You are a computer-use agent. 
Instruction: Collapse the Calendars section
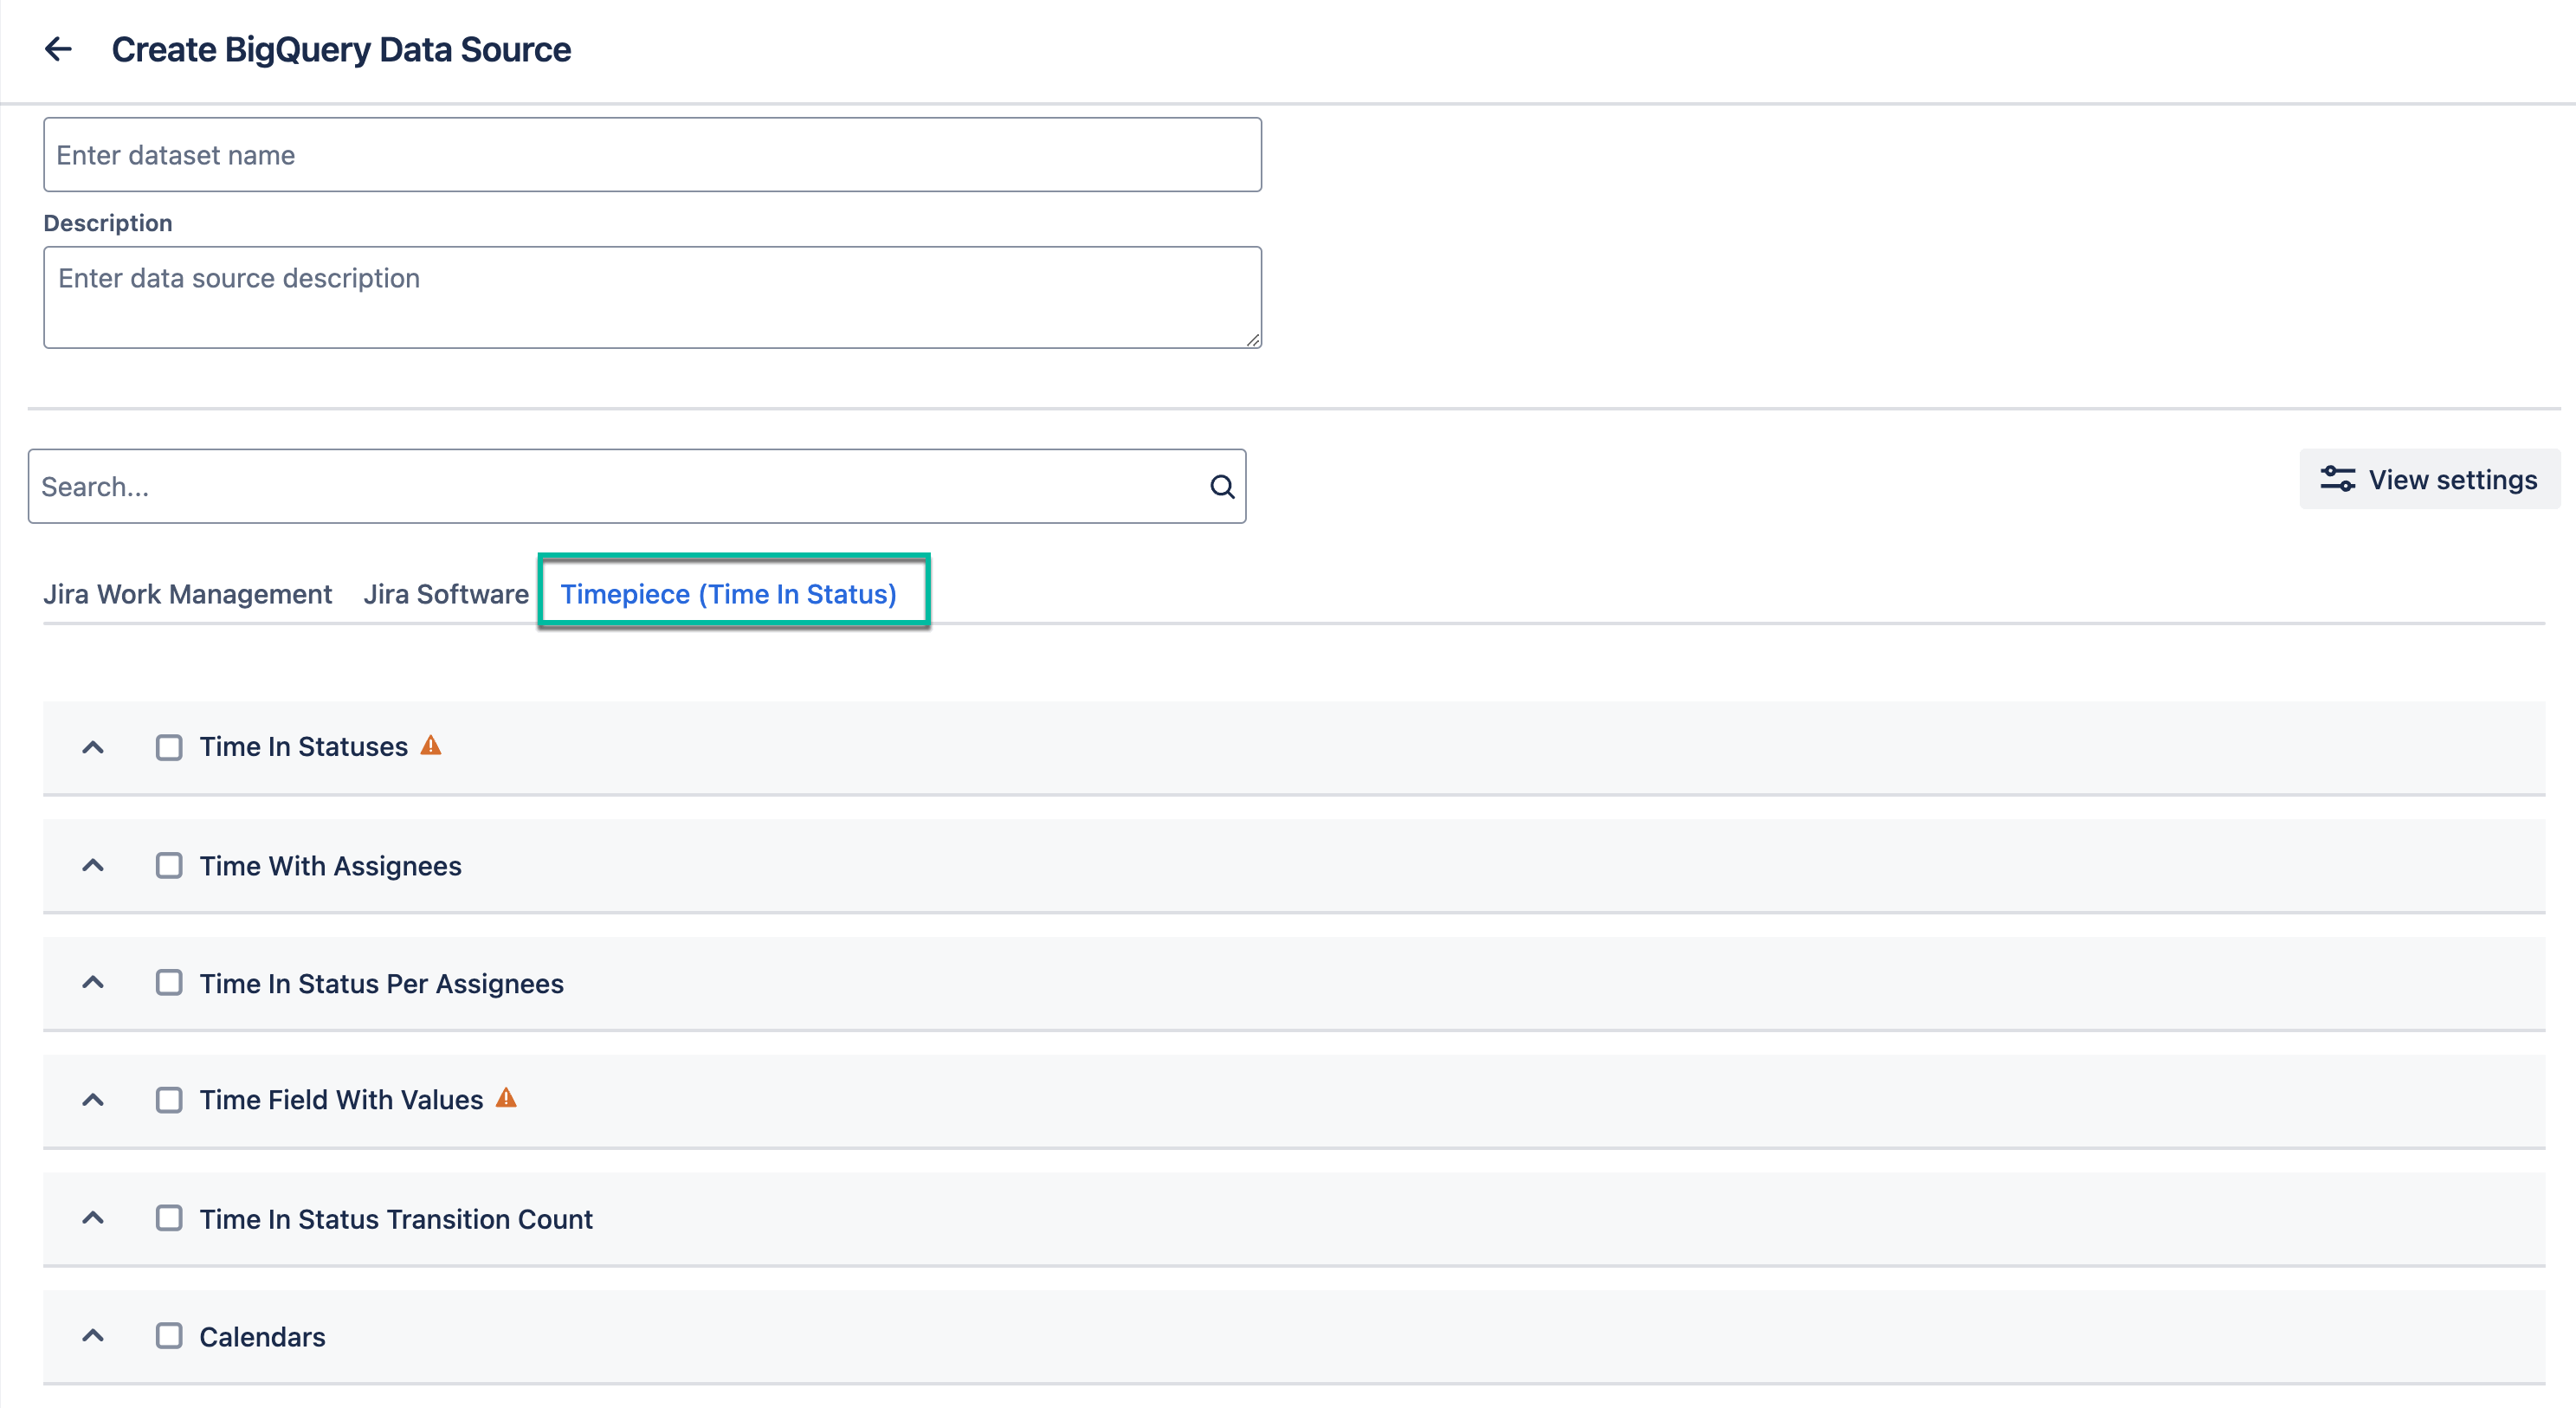coord(93,1335)
